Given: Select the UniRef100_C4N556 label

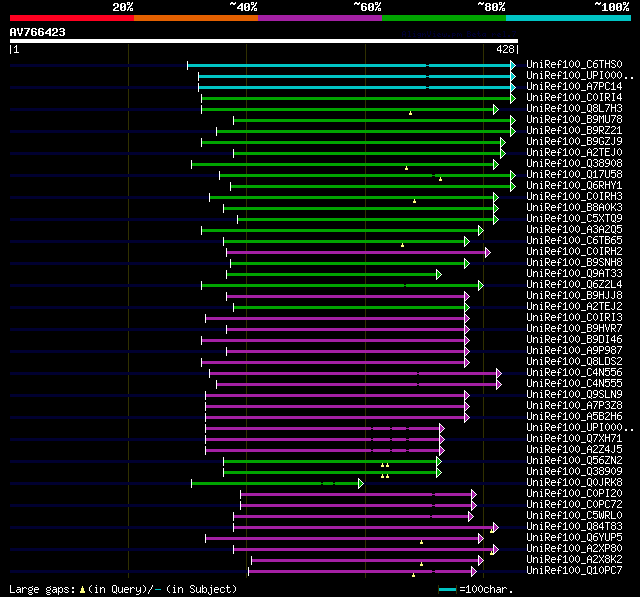Looking at the screenshot, I should (574, 373).
